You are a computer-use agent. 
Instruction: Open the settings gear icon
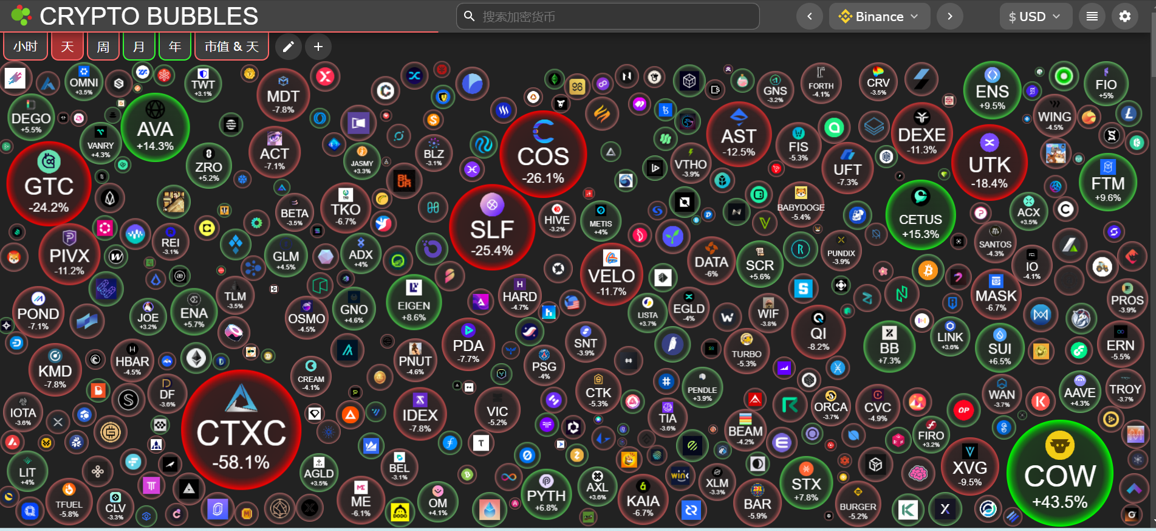point(1124,16)
